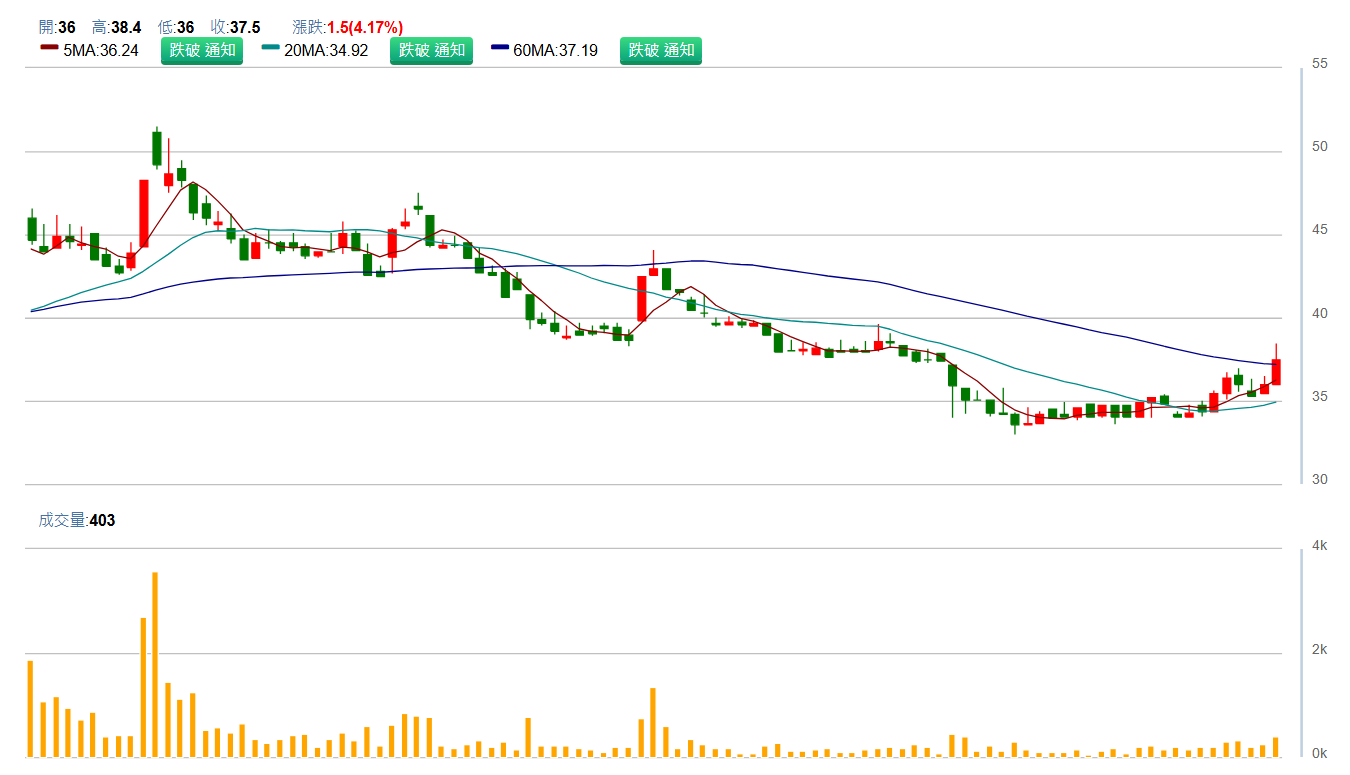This screenshot has width=1350, height=775.
Task: Click the tallest orange volume bar
Action: tap(155, 664)
